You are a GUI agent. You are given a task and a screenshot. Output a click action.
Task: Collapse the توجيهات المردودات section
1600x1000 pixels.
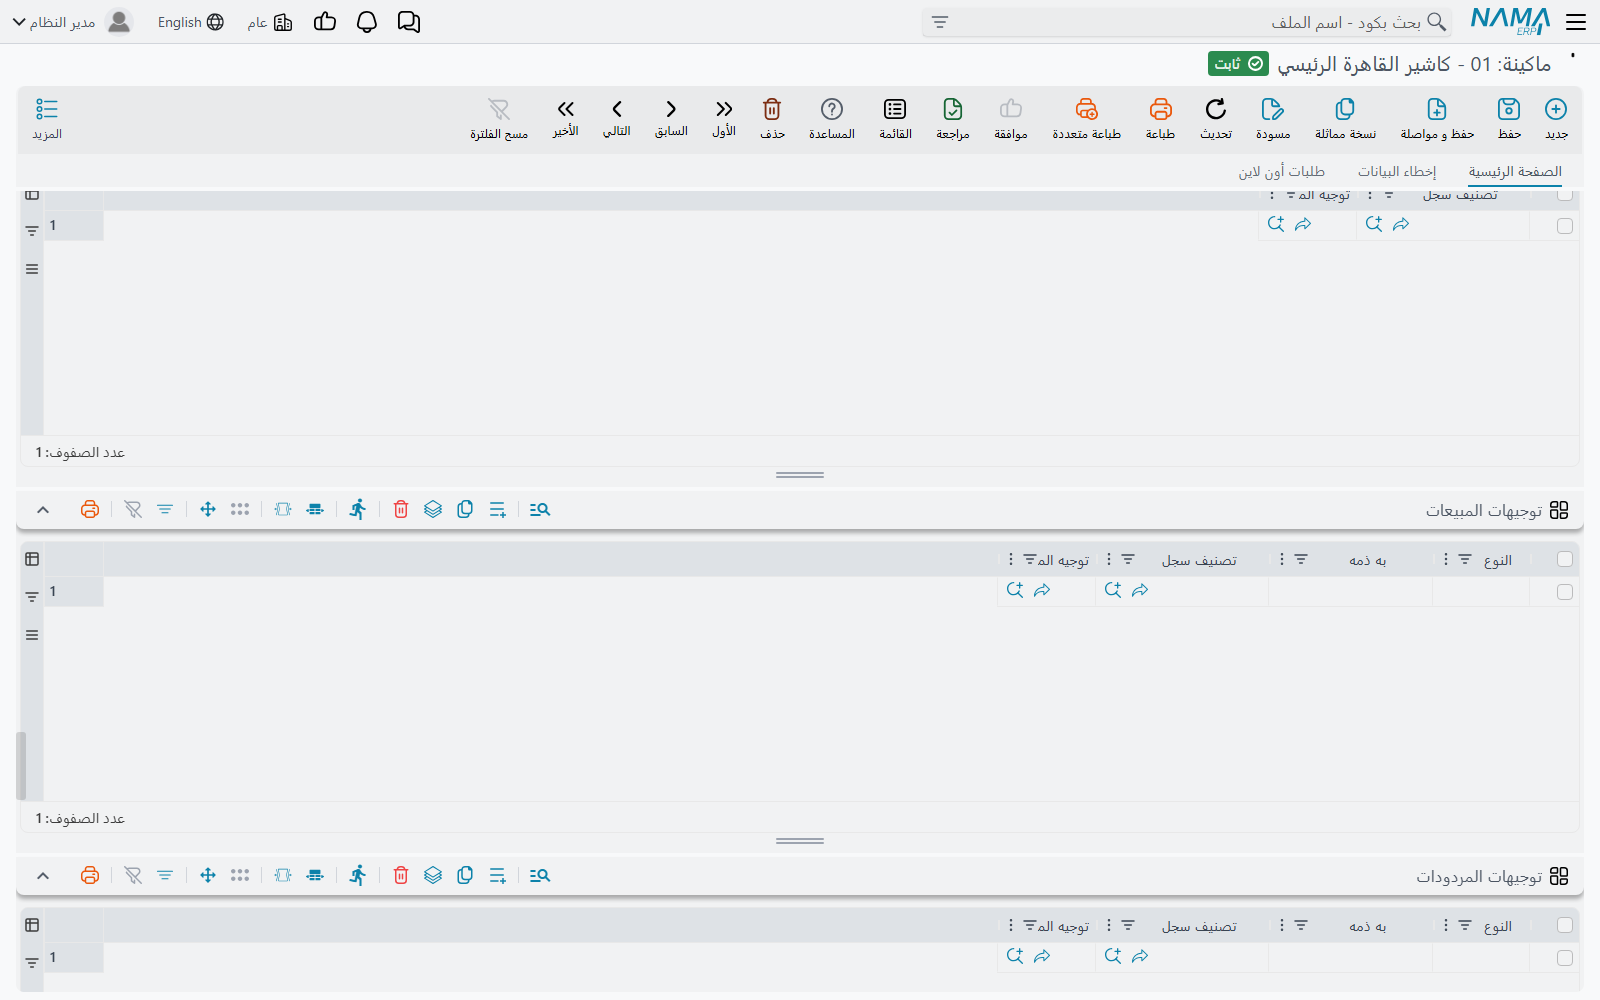(43, 876)
